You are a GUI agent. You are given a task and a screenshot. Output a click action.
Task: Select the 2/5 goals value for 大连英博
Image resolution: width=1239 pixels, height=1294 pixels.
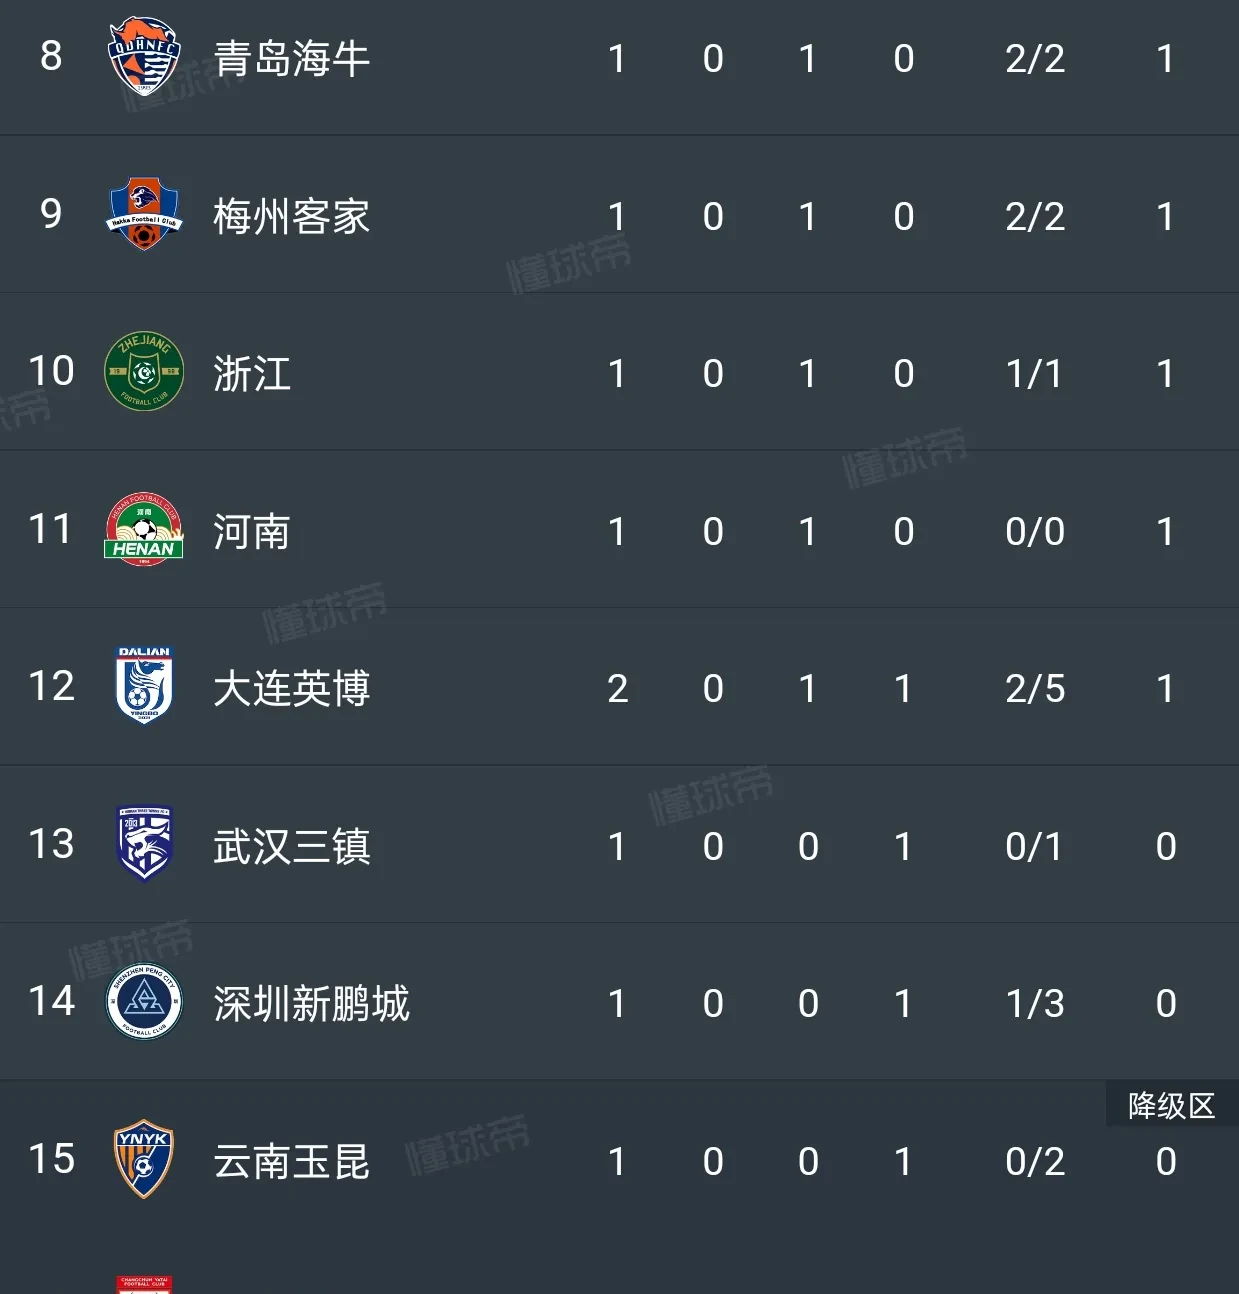click(1035, 688)
